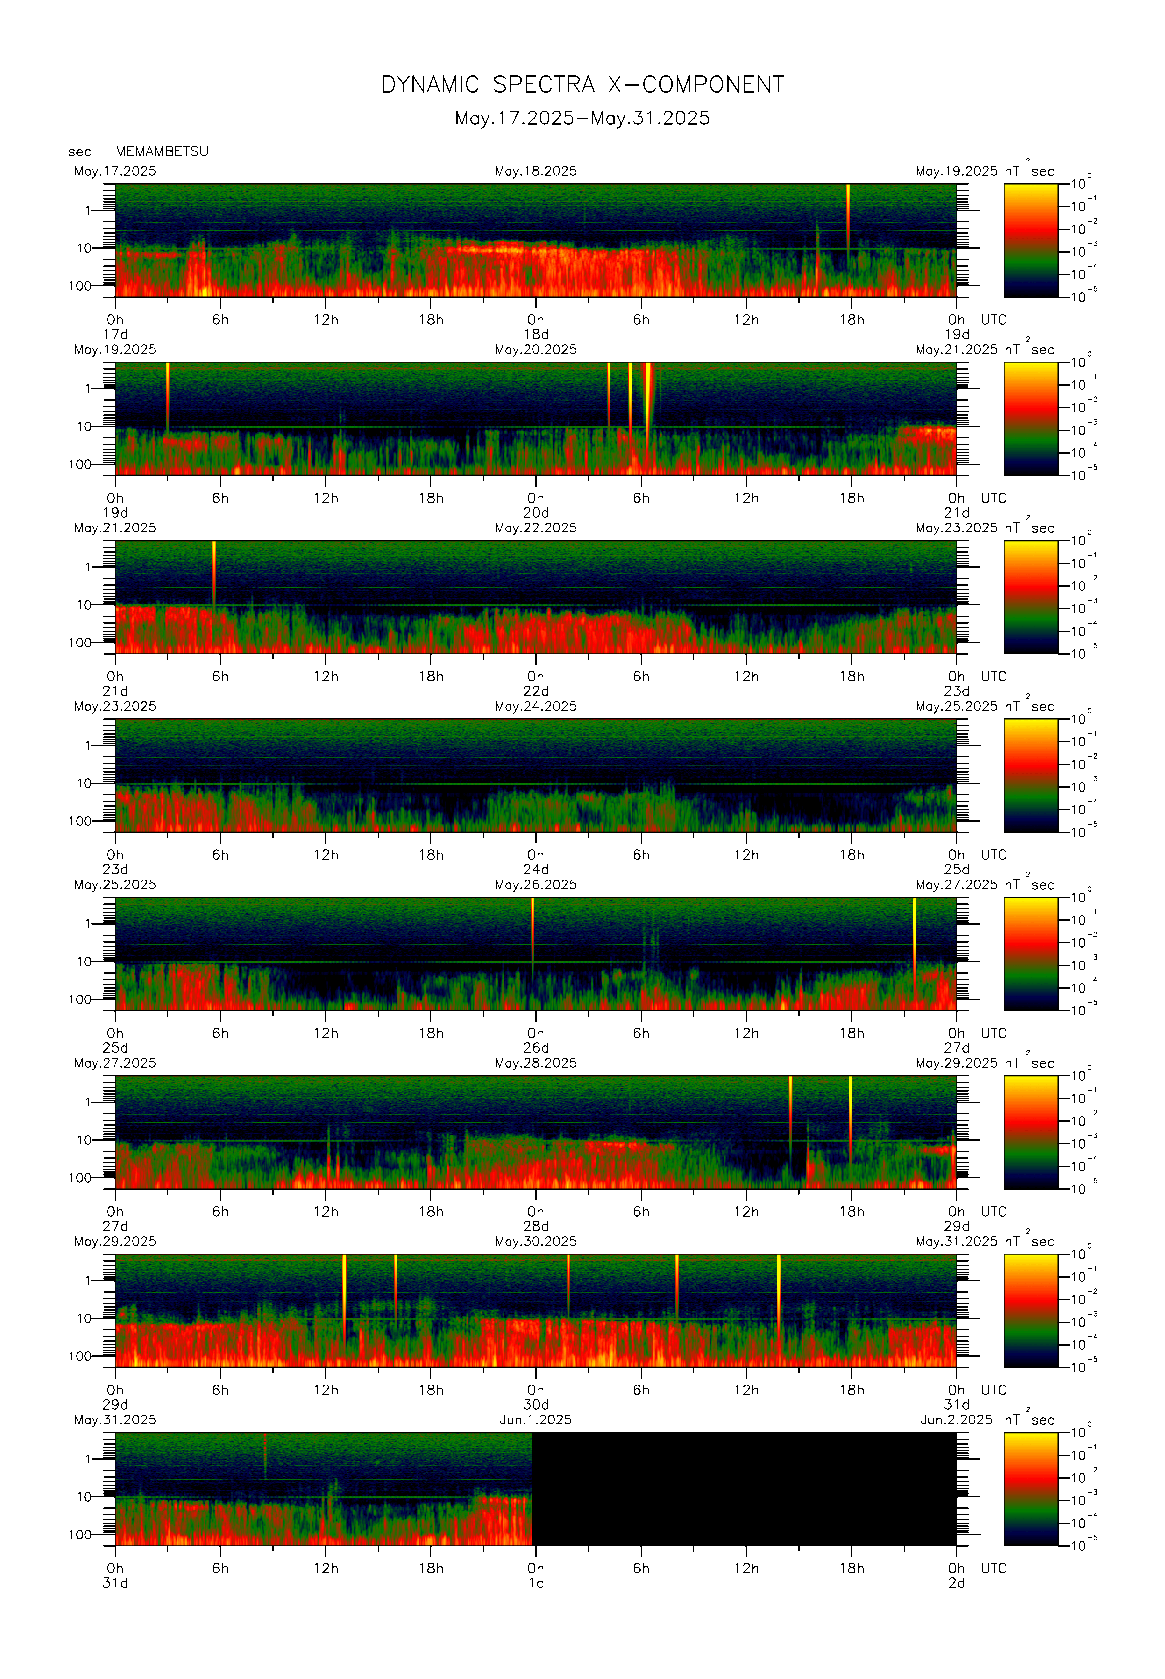Click the color scale bar beside the May 31–Jun 2 panel
Viewport: 1165px width, 1679px height.
1031,1489
